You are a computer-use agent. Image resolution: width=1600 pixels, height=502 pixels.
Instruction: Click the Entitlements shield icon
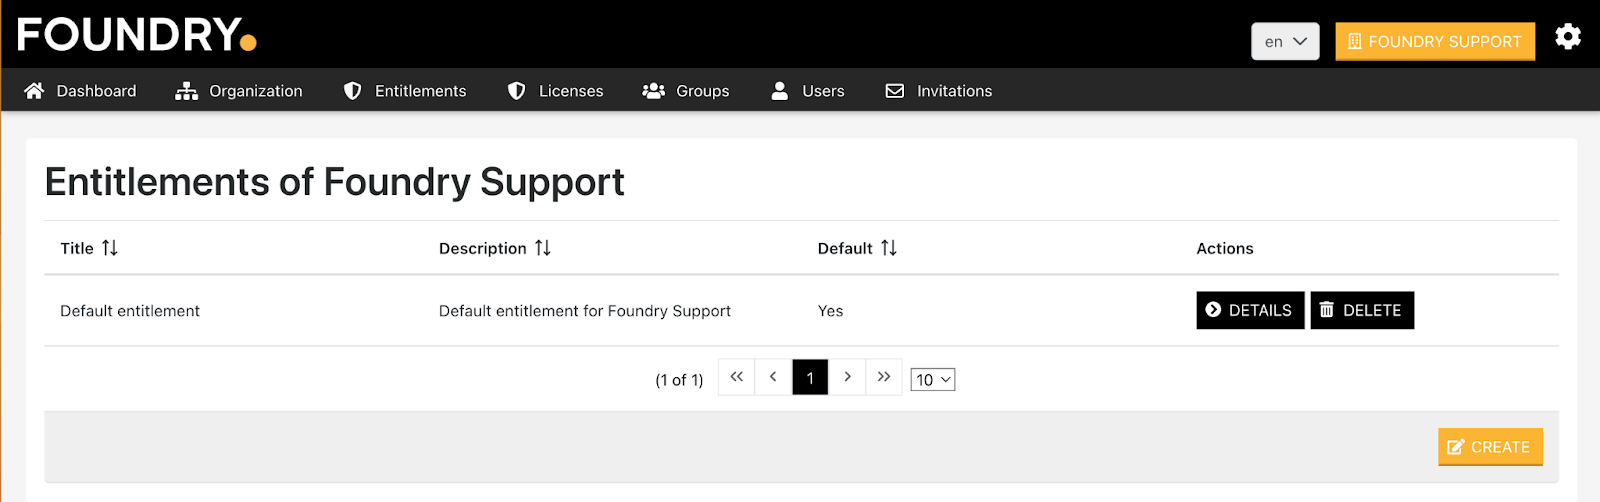[x=352, y=91]
